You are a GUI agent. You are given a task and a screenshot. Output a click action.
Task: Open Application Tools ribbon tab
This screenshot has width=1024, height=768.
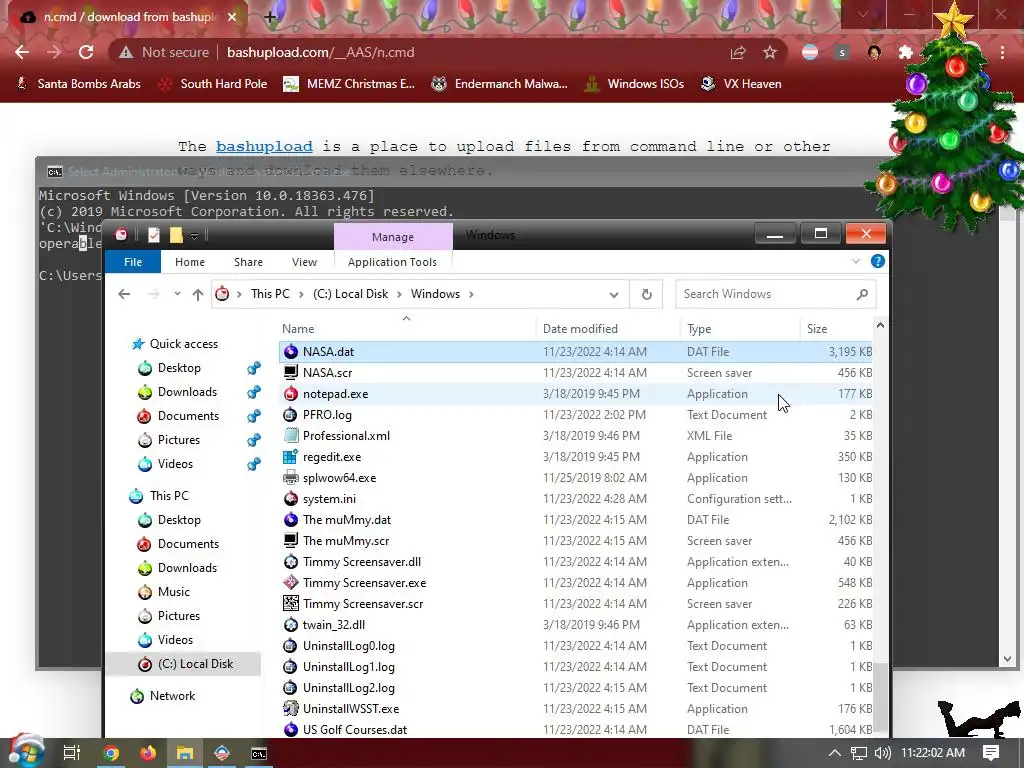(392, 262)
